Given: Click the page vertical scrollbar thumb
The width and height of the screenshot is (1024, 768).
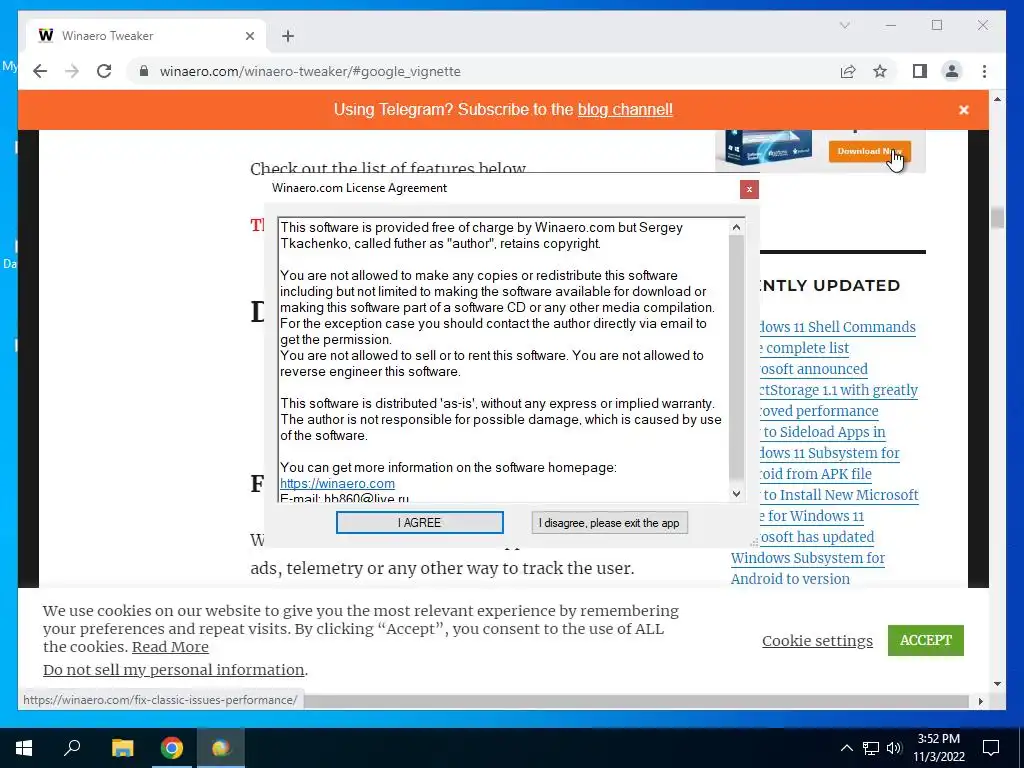Looking at the screenshot, I should (997, 217).
